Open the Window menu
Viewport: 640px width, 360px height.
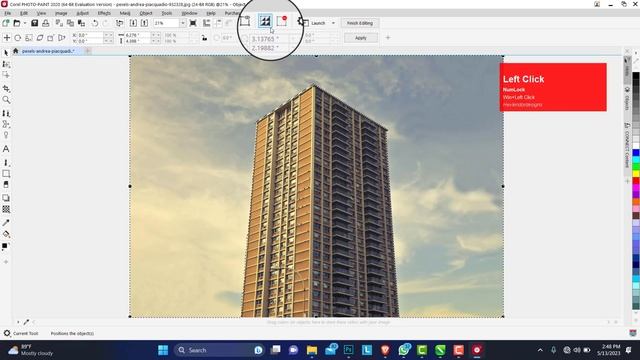click(189, 13)
